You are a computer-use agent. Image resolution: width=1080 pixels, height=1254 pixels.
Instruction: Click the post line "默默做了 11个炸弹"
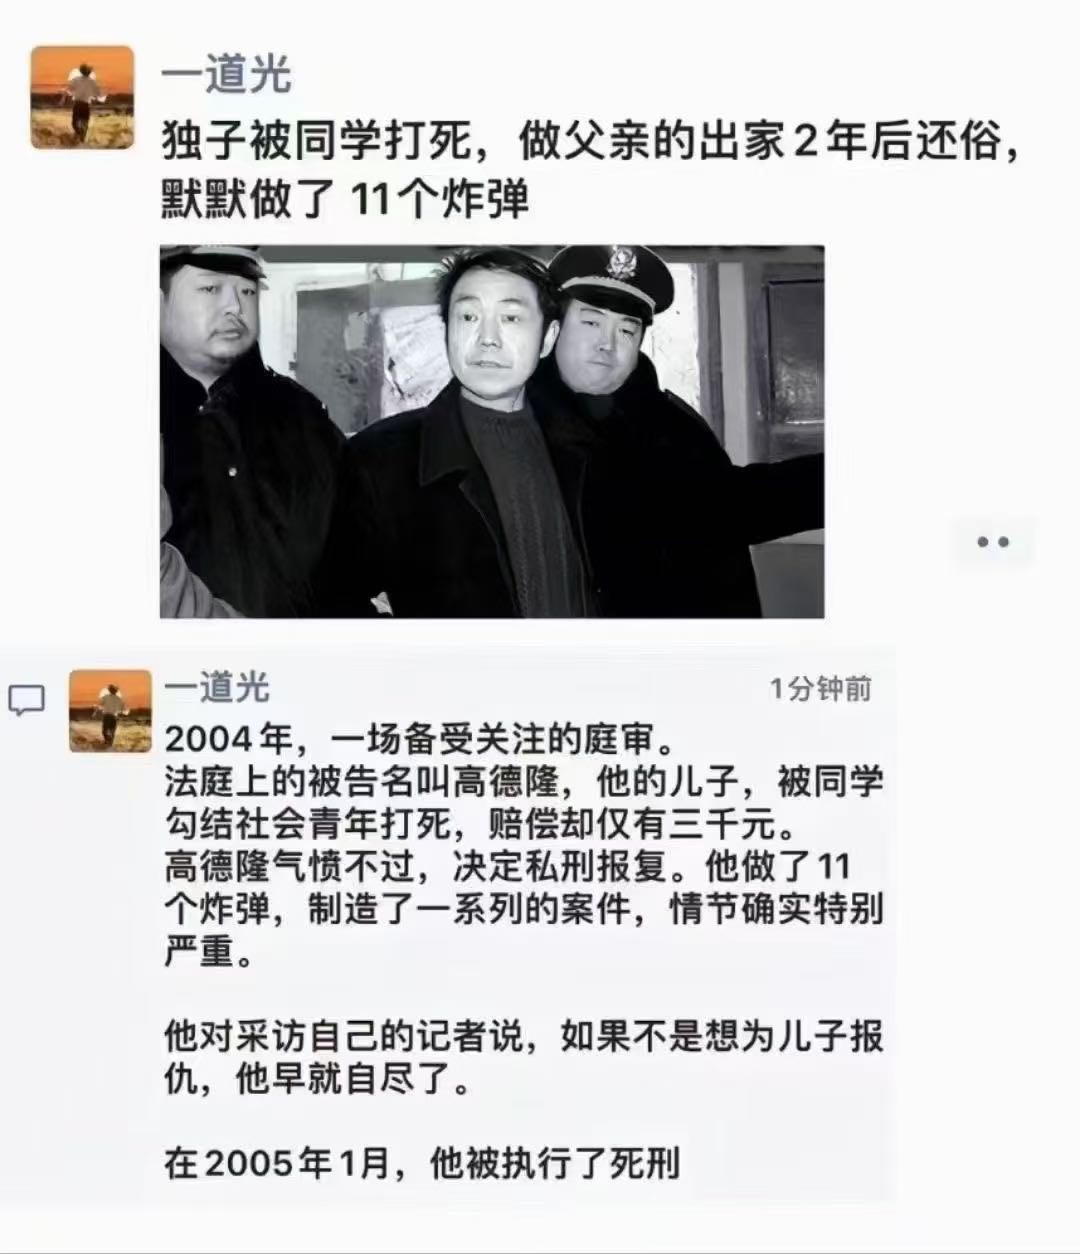coord(345,201)
